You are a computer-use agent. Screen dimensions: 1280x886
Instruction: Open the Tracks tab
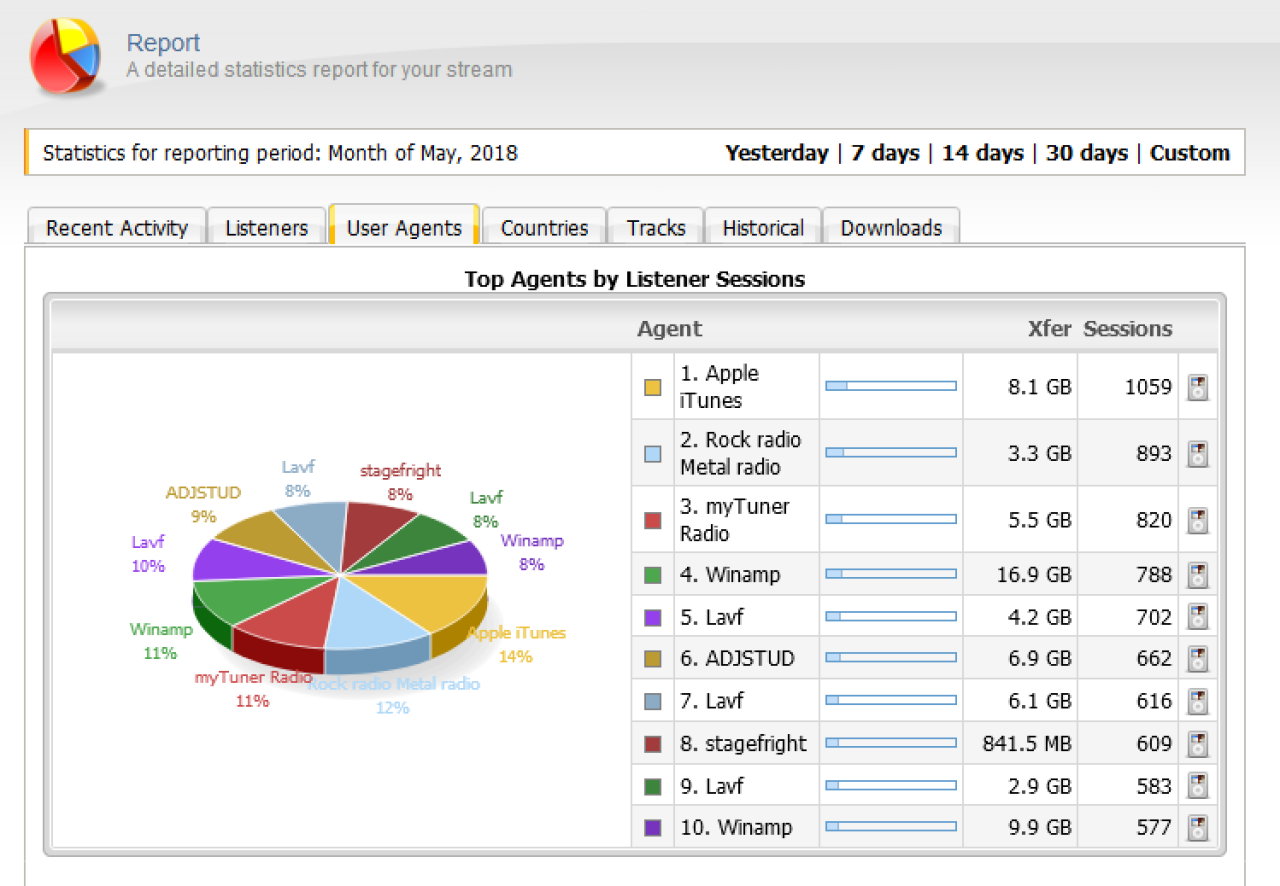click(656, 228)
